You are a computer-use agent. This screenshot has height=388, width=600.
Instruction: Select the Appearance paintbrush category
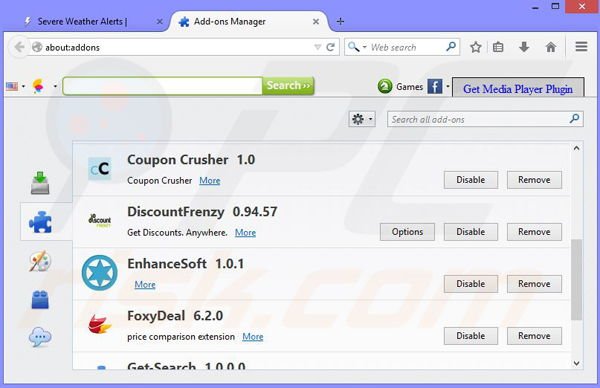[40, 261]
